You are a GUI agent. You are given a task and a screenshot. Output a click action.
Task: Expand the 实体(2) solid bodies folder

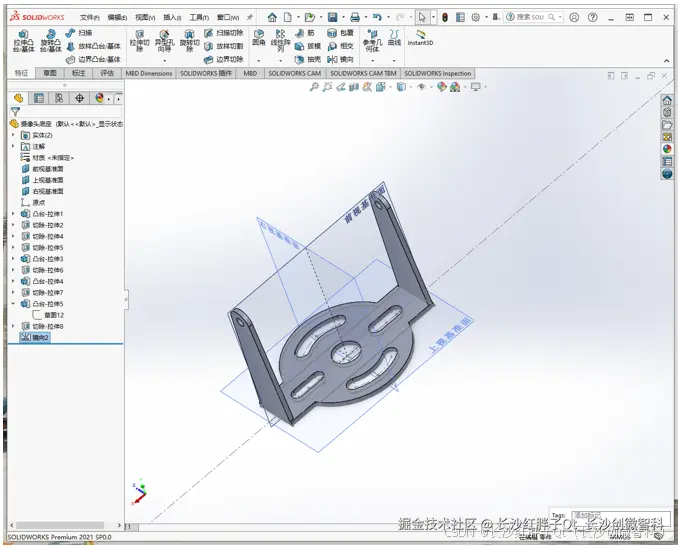[x=13, y=135]
